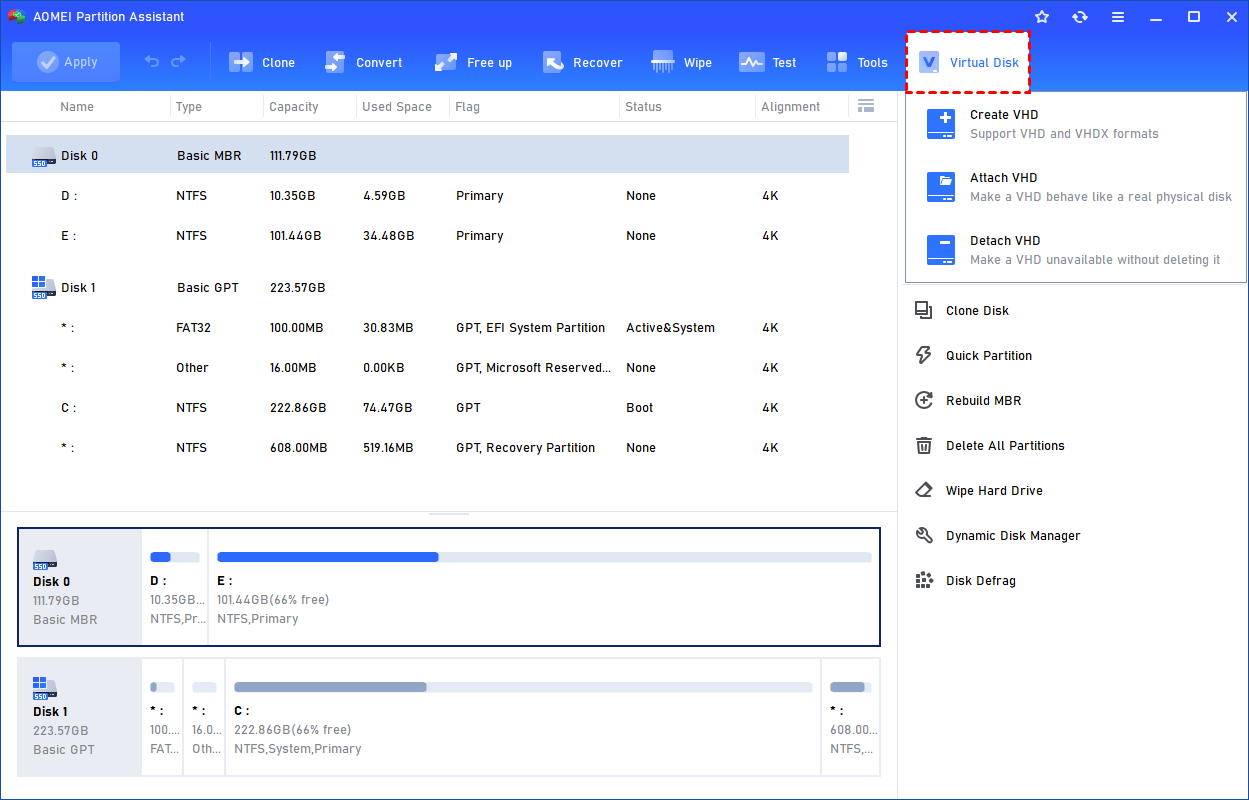Click the Wipe Hard Drive eraser icon
Viewport: 1249px width, 800px height.
pyautogui.click(x=924, y=490)
